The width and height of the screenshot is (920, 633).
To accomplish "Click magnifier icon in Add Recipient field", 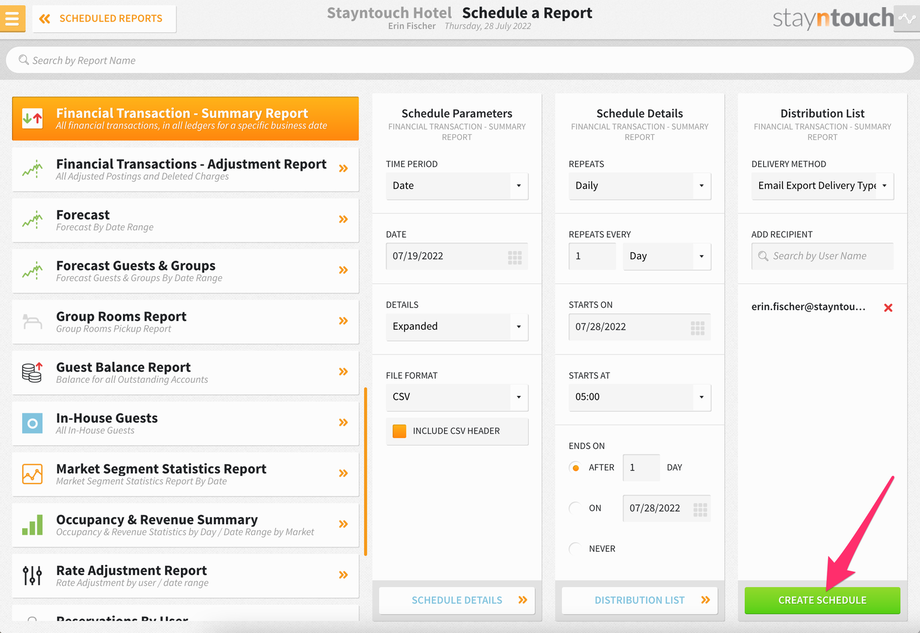I will (763, 256).
